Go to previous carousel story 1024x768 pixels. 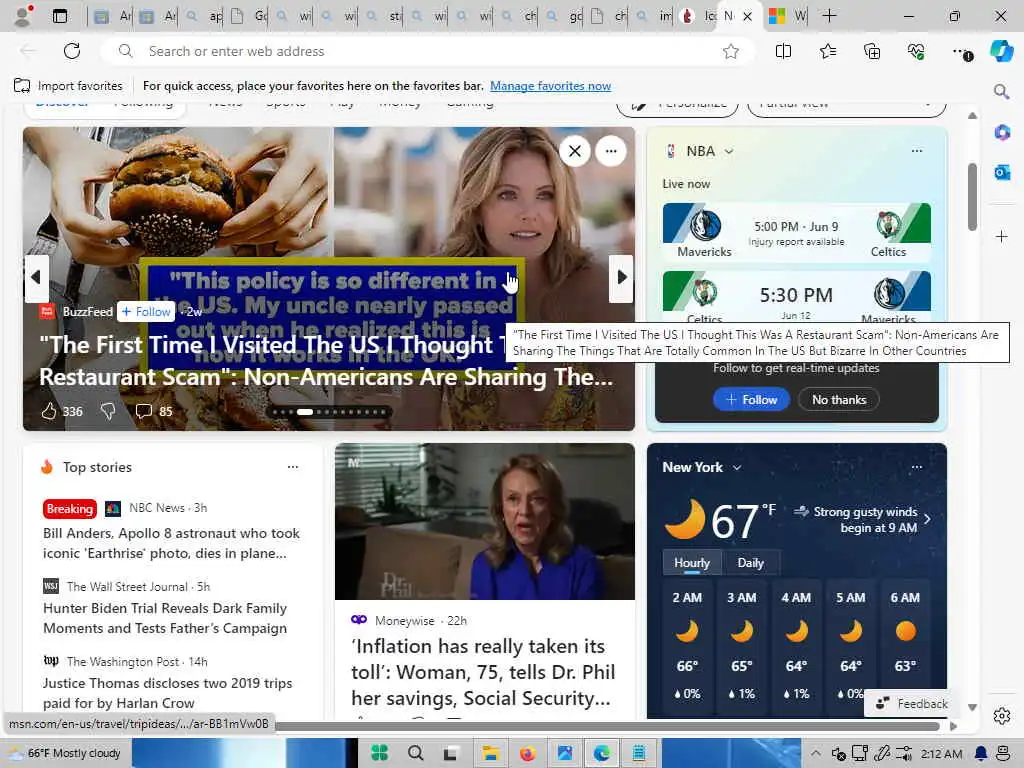tap(36, 278)
